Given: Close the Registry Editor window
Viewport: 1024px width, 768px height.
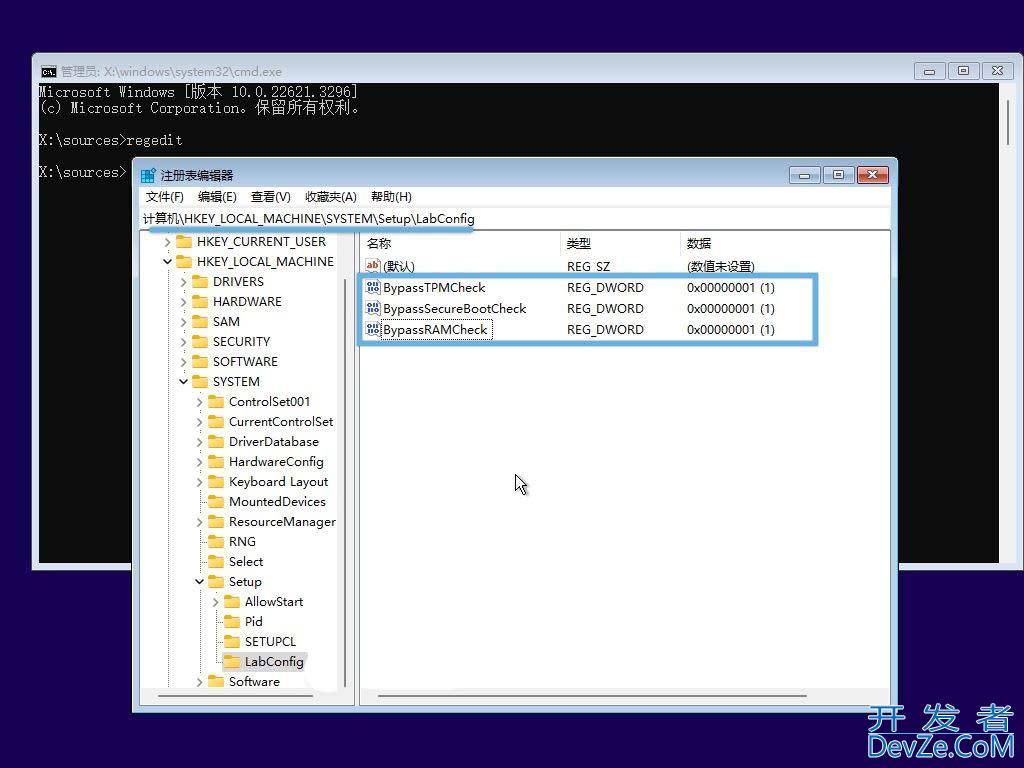Looking at the screenshot, I should [872, 175].
